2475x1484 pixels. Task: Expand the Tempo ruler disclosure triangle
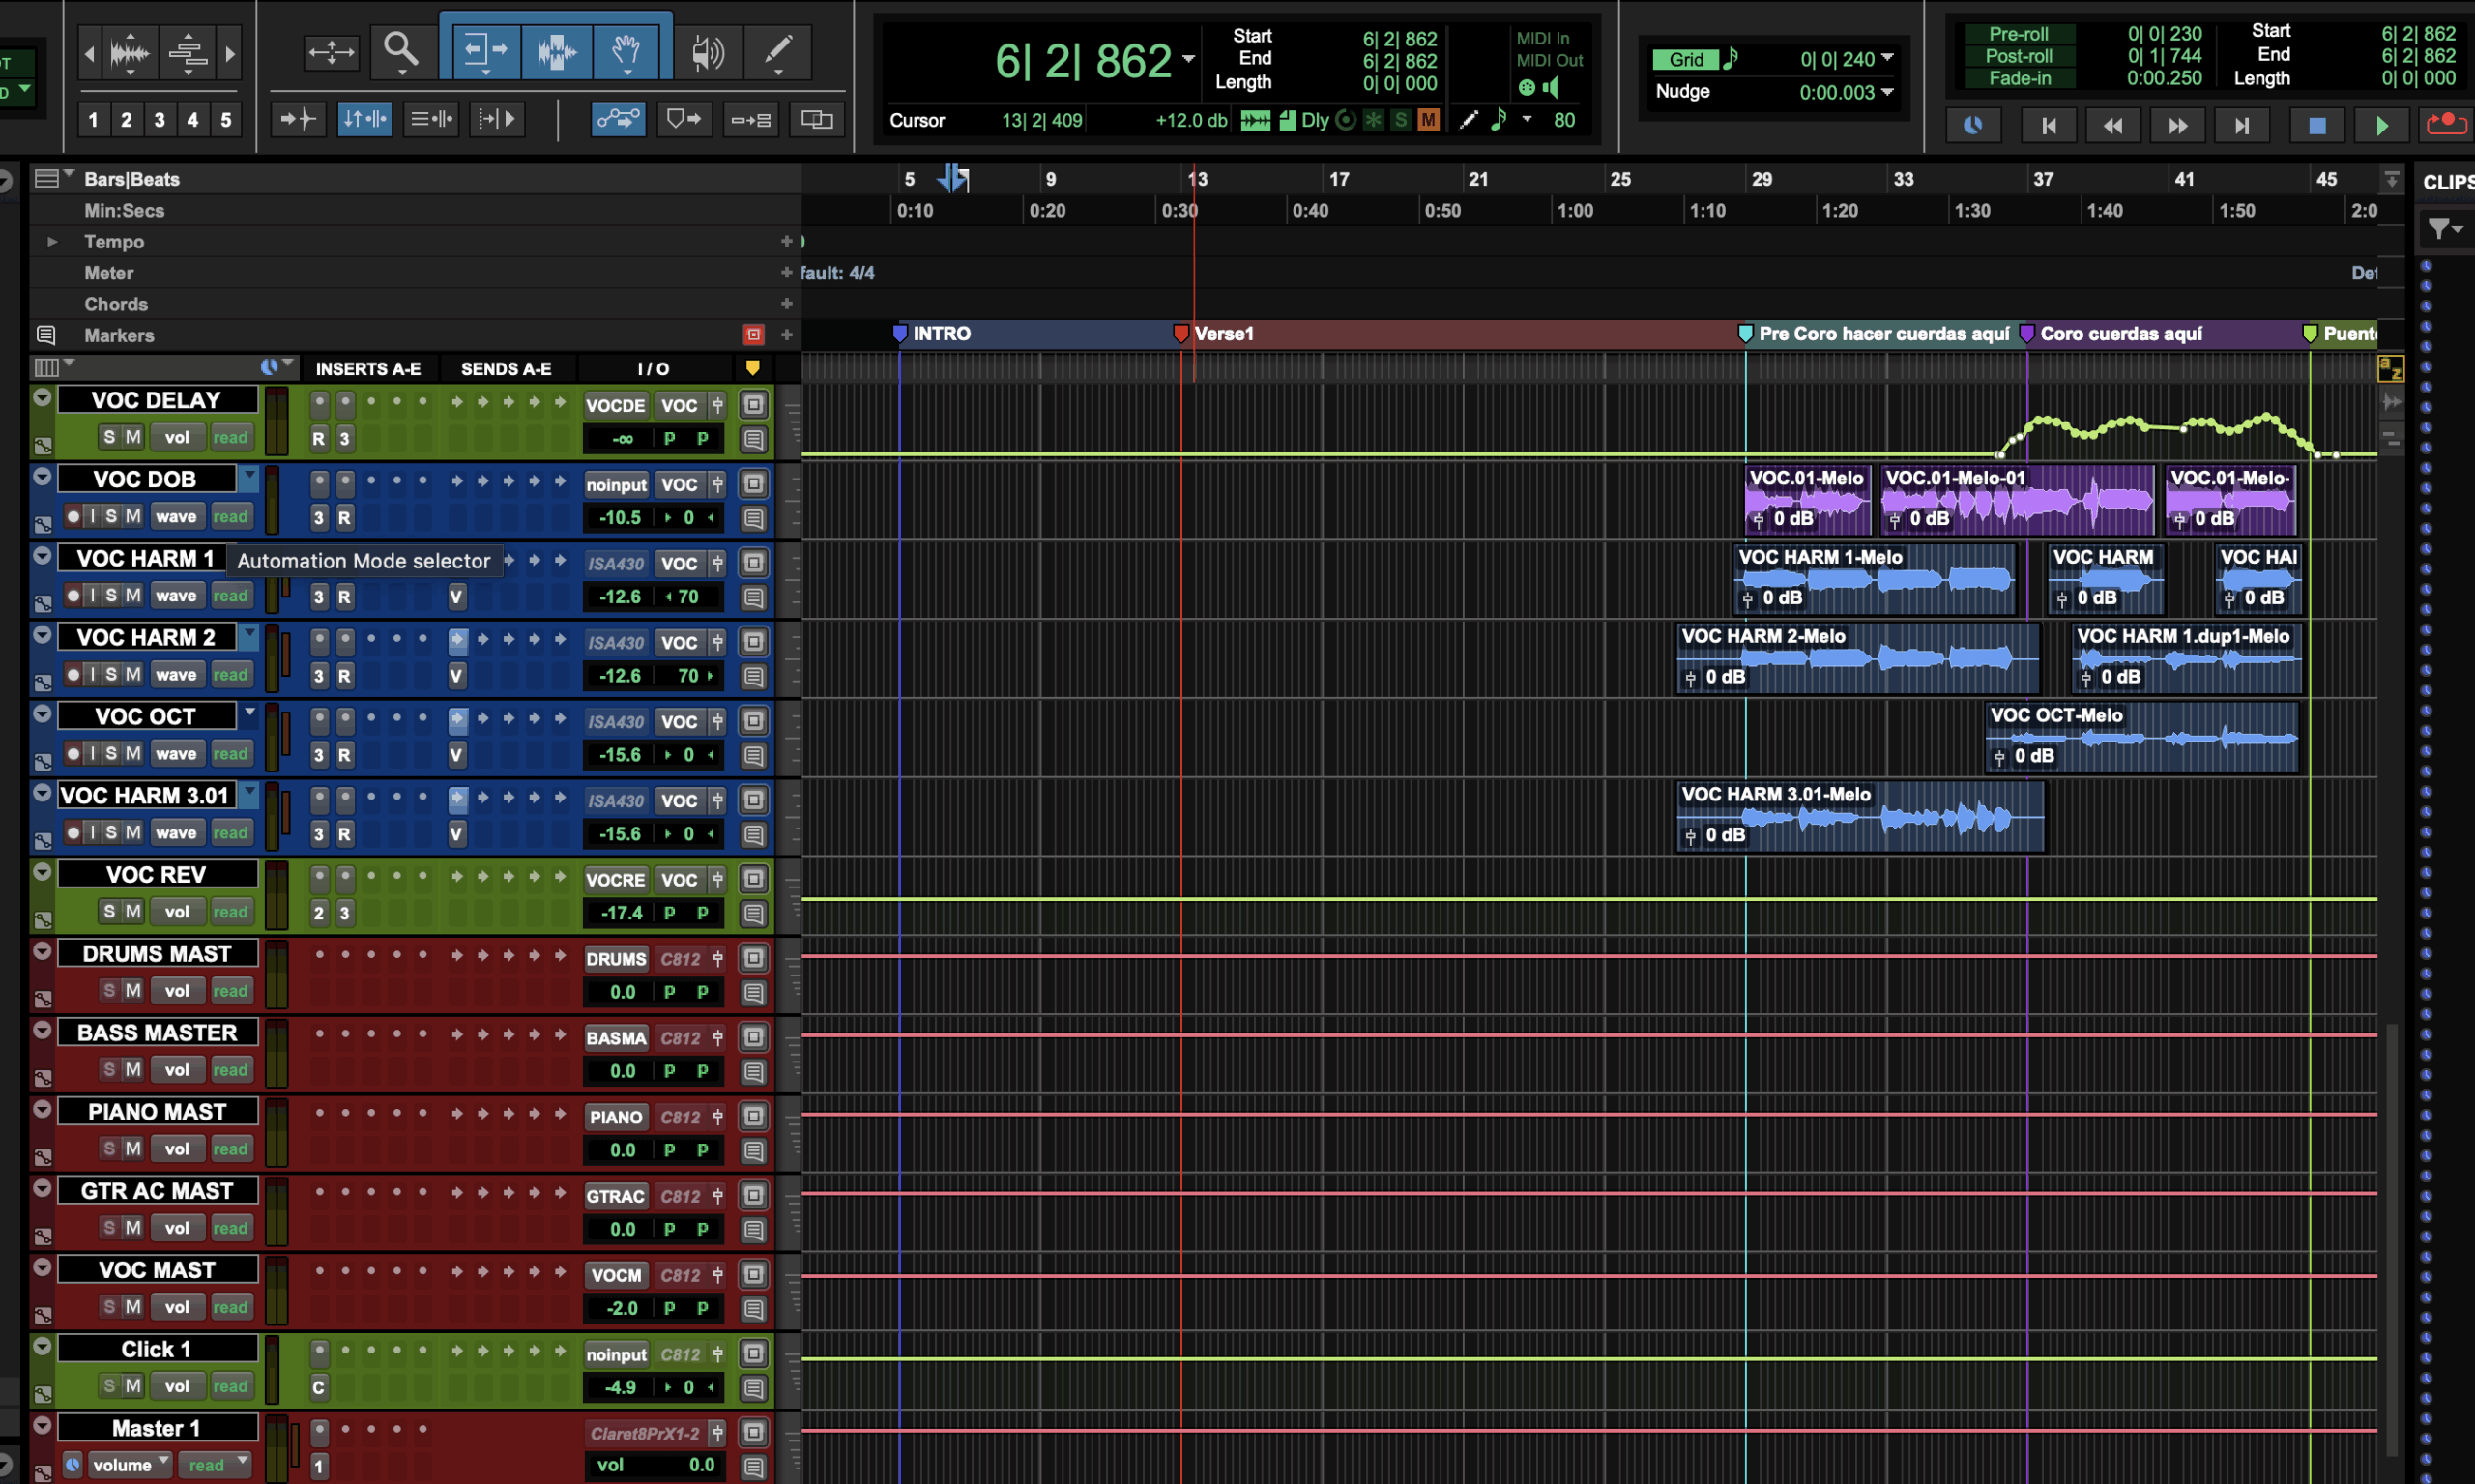(x=52, y=241)
